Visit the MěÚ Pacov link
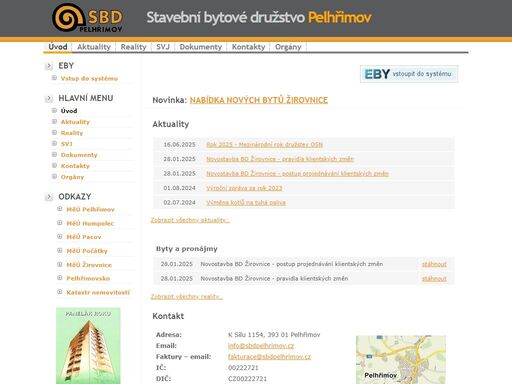 [x=84, y=237]
